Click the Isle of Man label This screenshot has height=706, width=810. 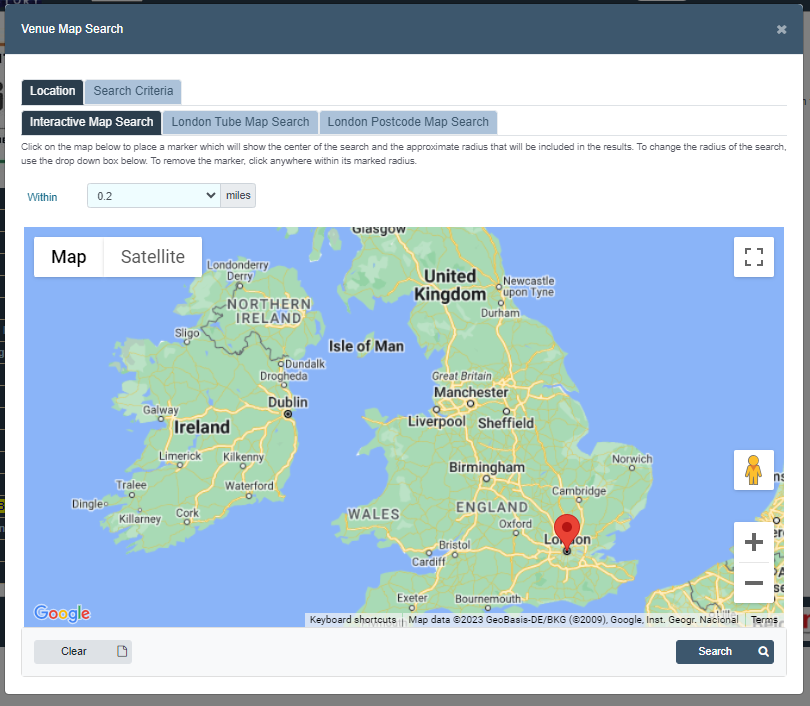pos(366,346)
